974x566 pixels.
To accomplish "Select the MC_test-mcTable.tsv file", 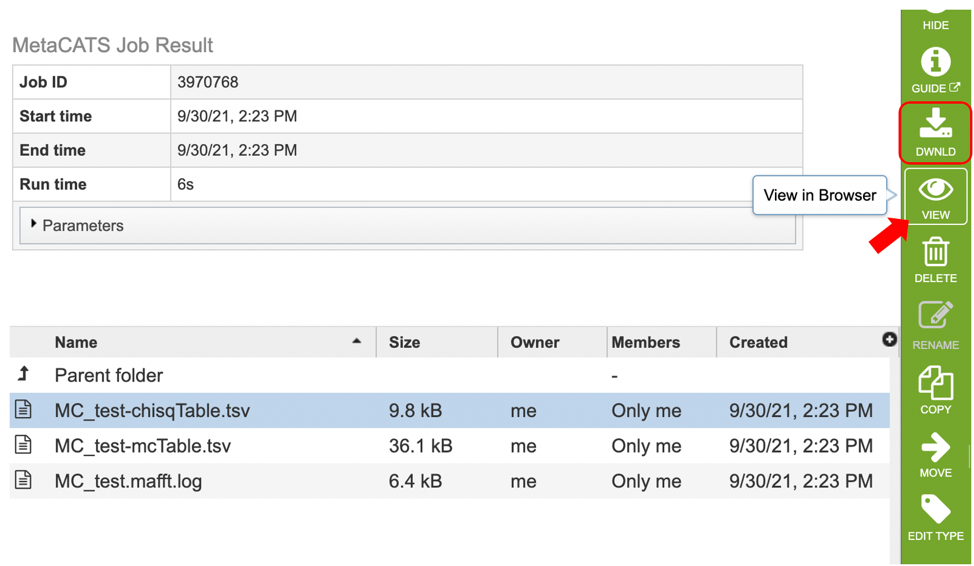I will click(142, 446).
